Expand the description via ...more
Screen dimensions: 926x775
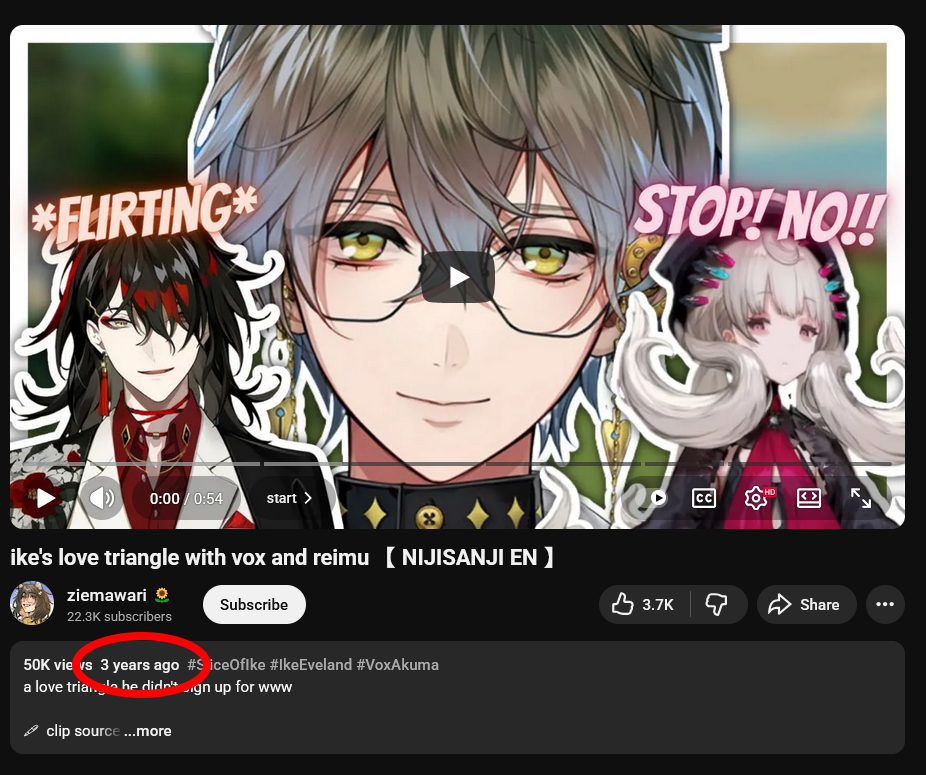point(148,731)
